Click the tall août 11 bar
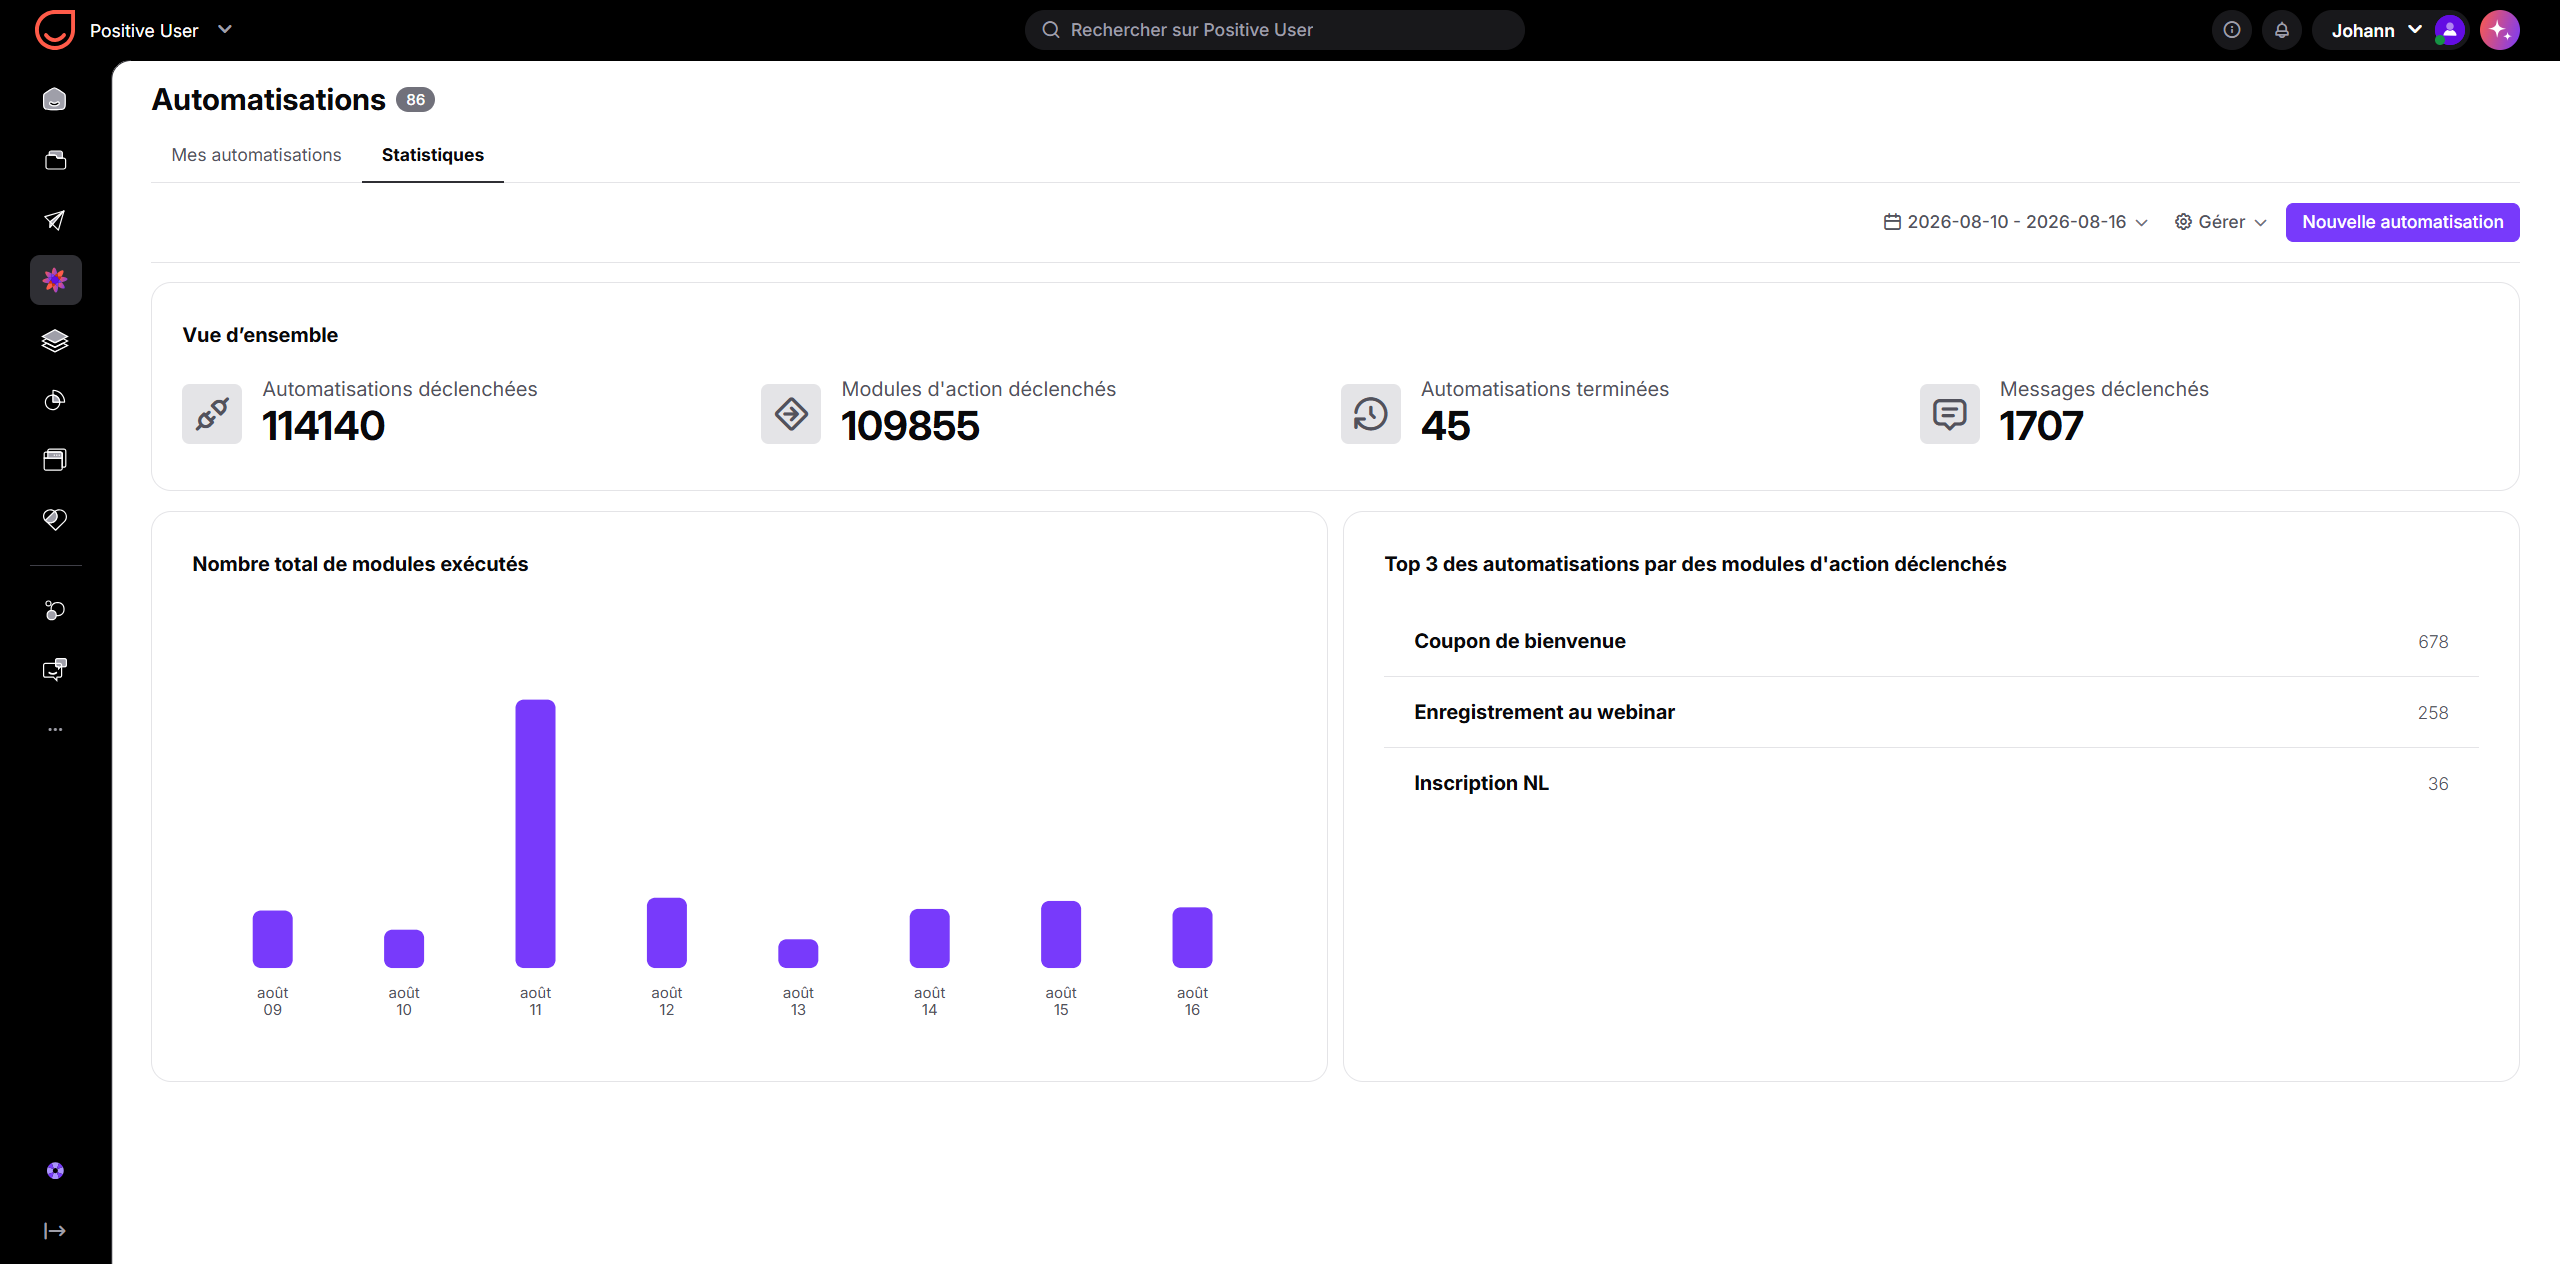The width and height of the screenshot is (2560, 1264). click(x=535, y=834)
